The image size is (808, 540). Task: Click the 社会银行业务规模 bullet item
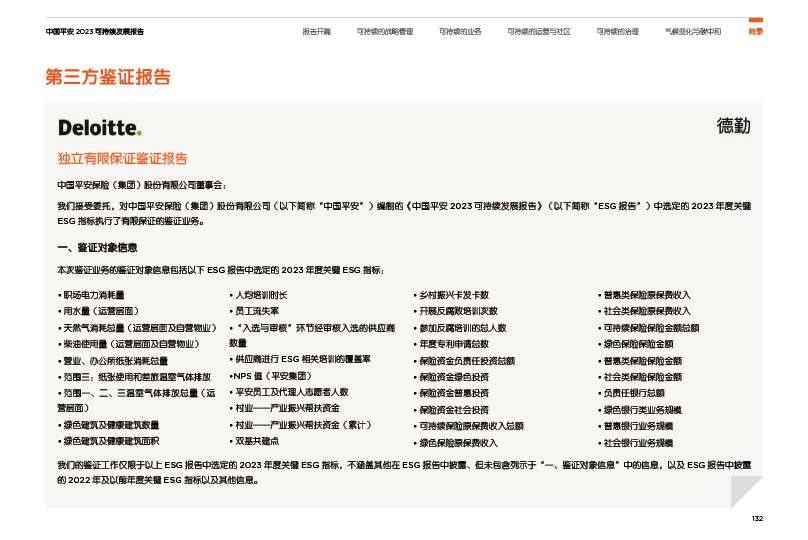[x=640, y=441]
